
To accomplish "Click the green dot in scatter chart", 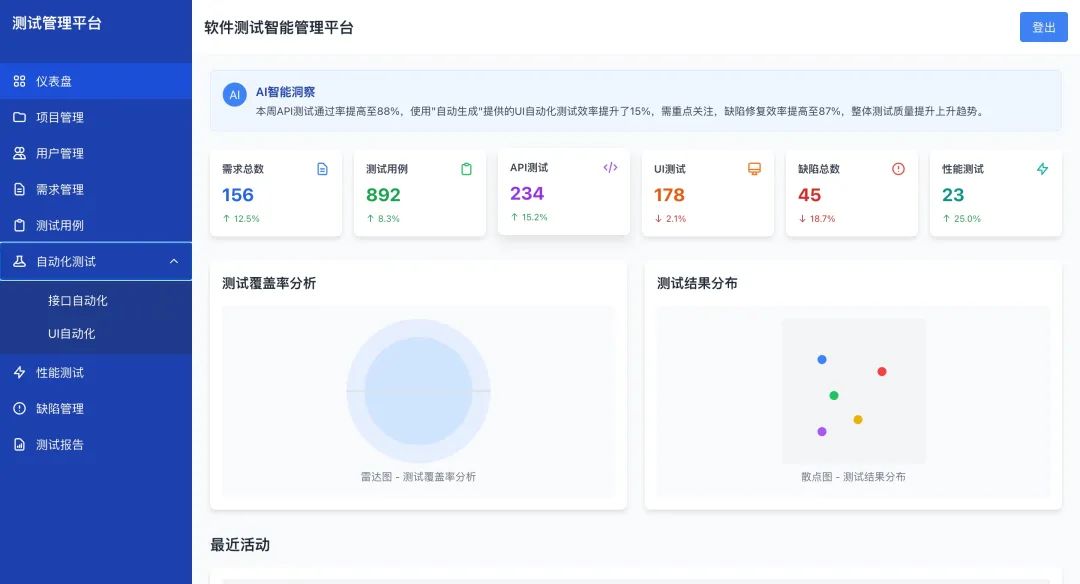I will point(834,395).
